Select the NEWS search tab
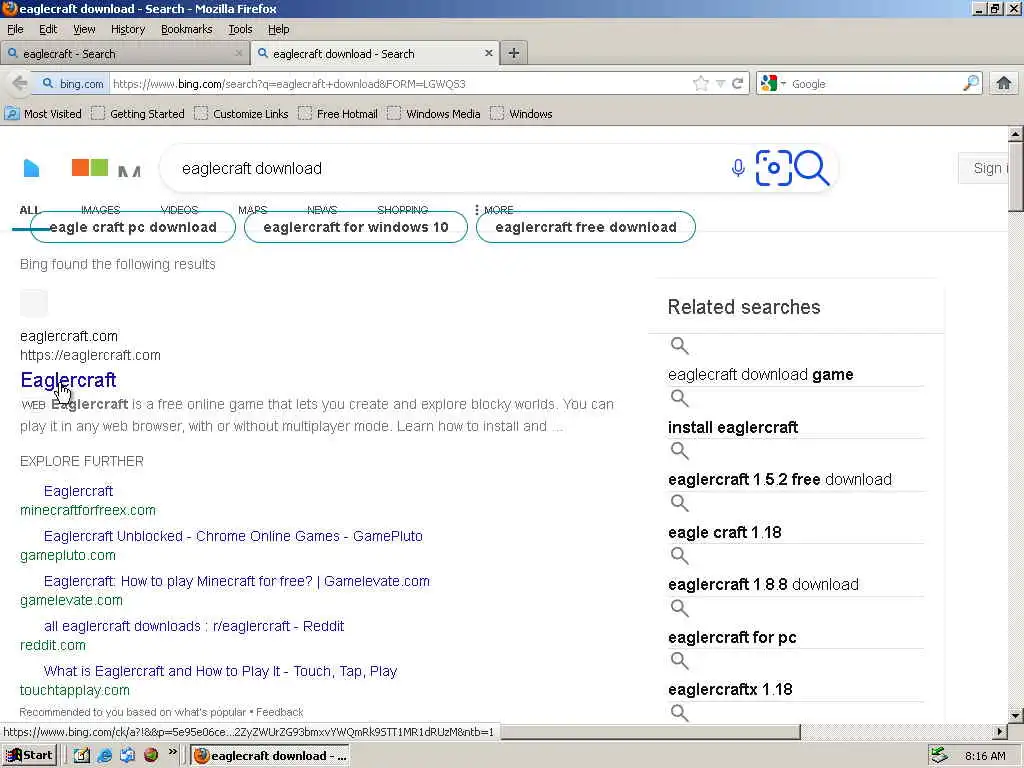This screenshot has height=768, width=1024. point(322,210)
